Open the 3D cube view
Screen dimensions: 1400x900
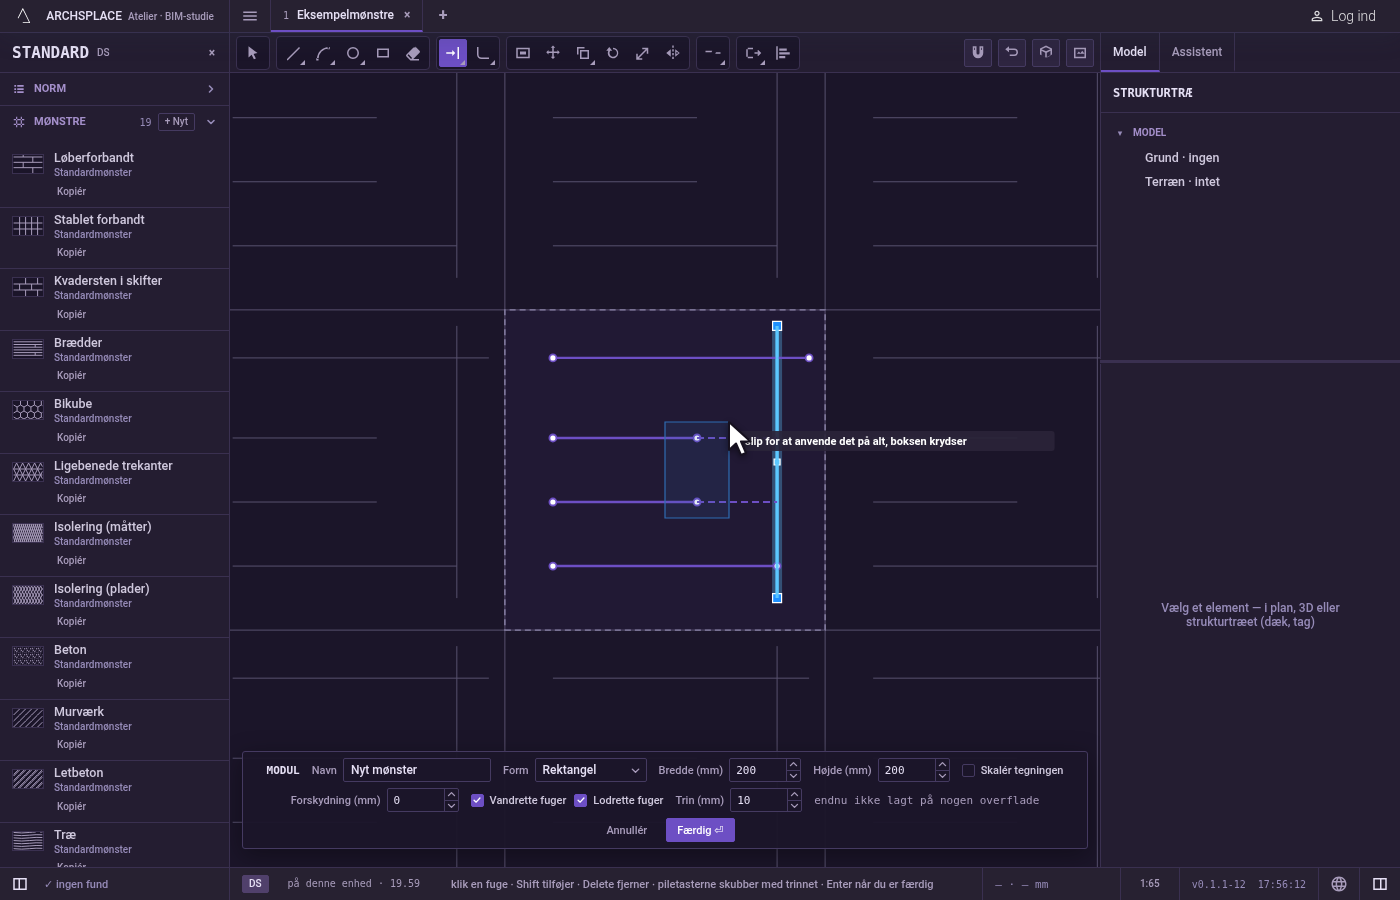1046,53
